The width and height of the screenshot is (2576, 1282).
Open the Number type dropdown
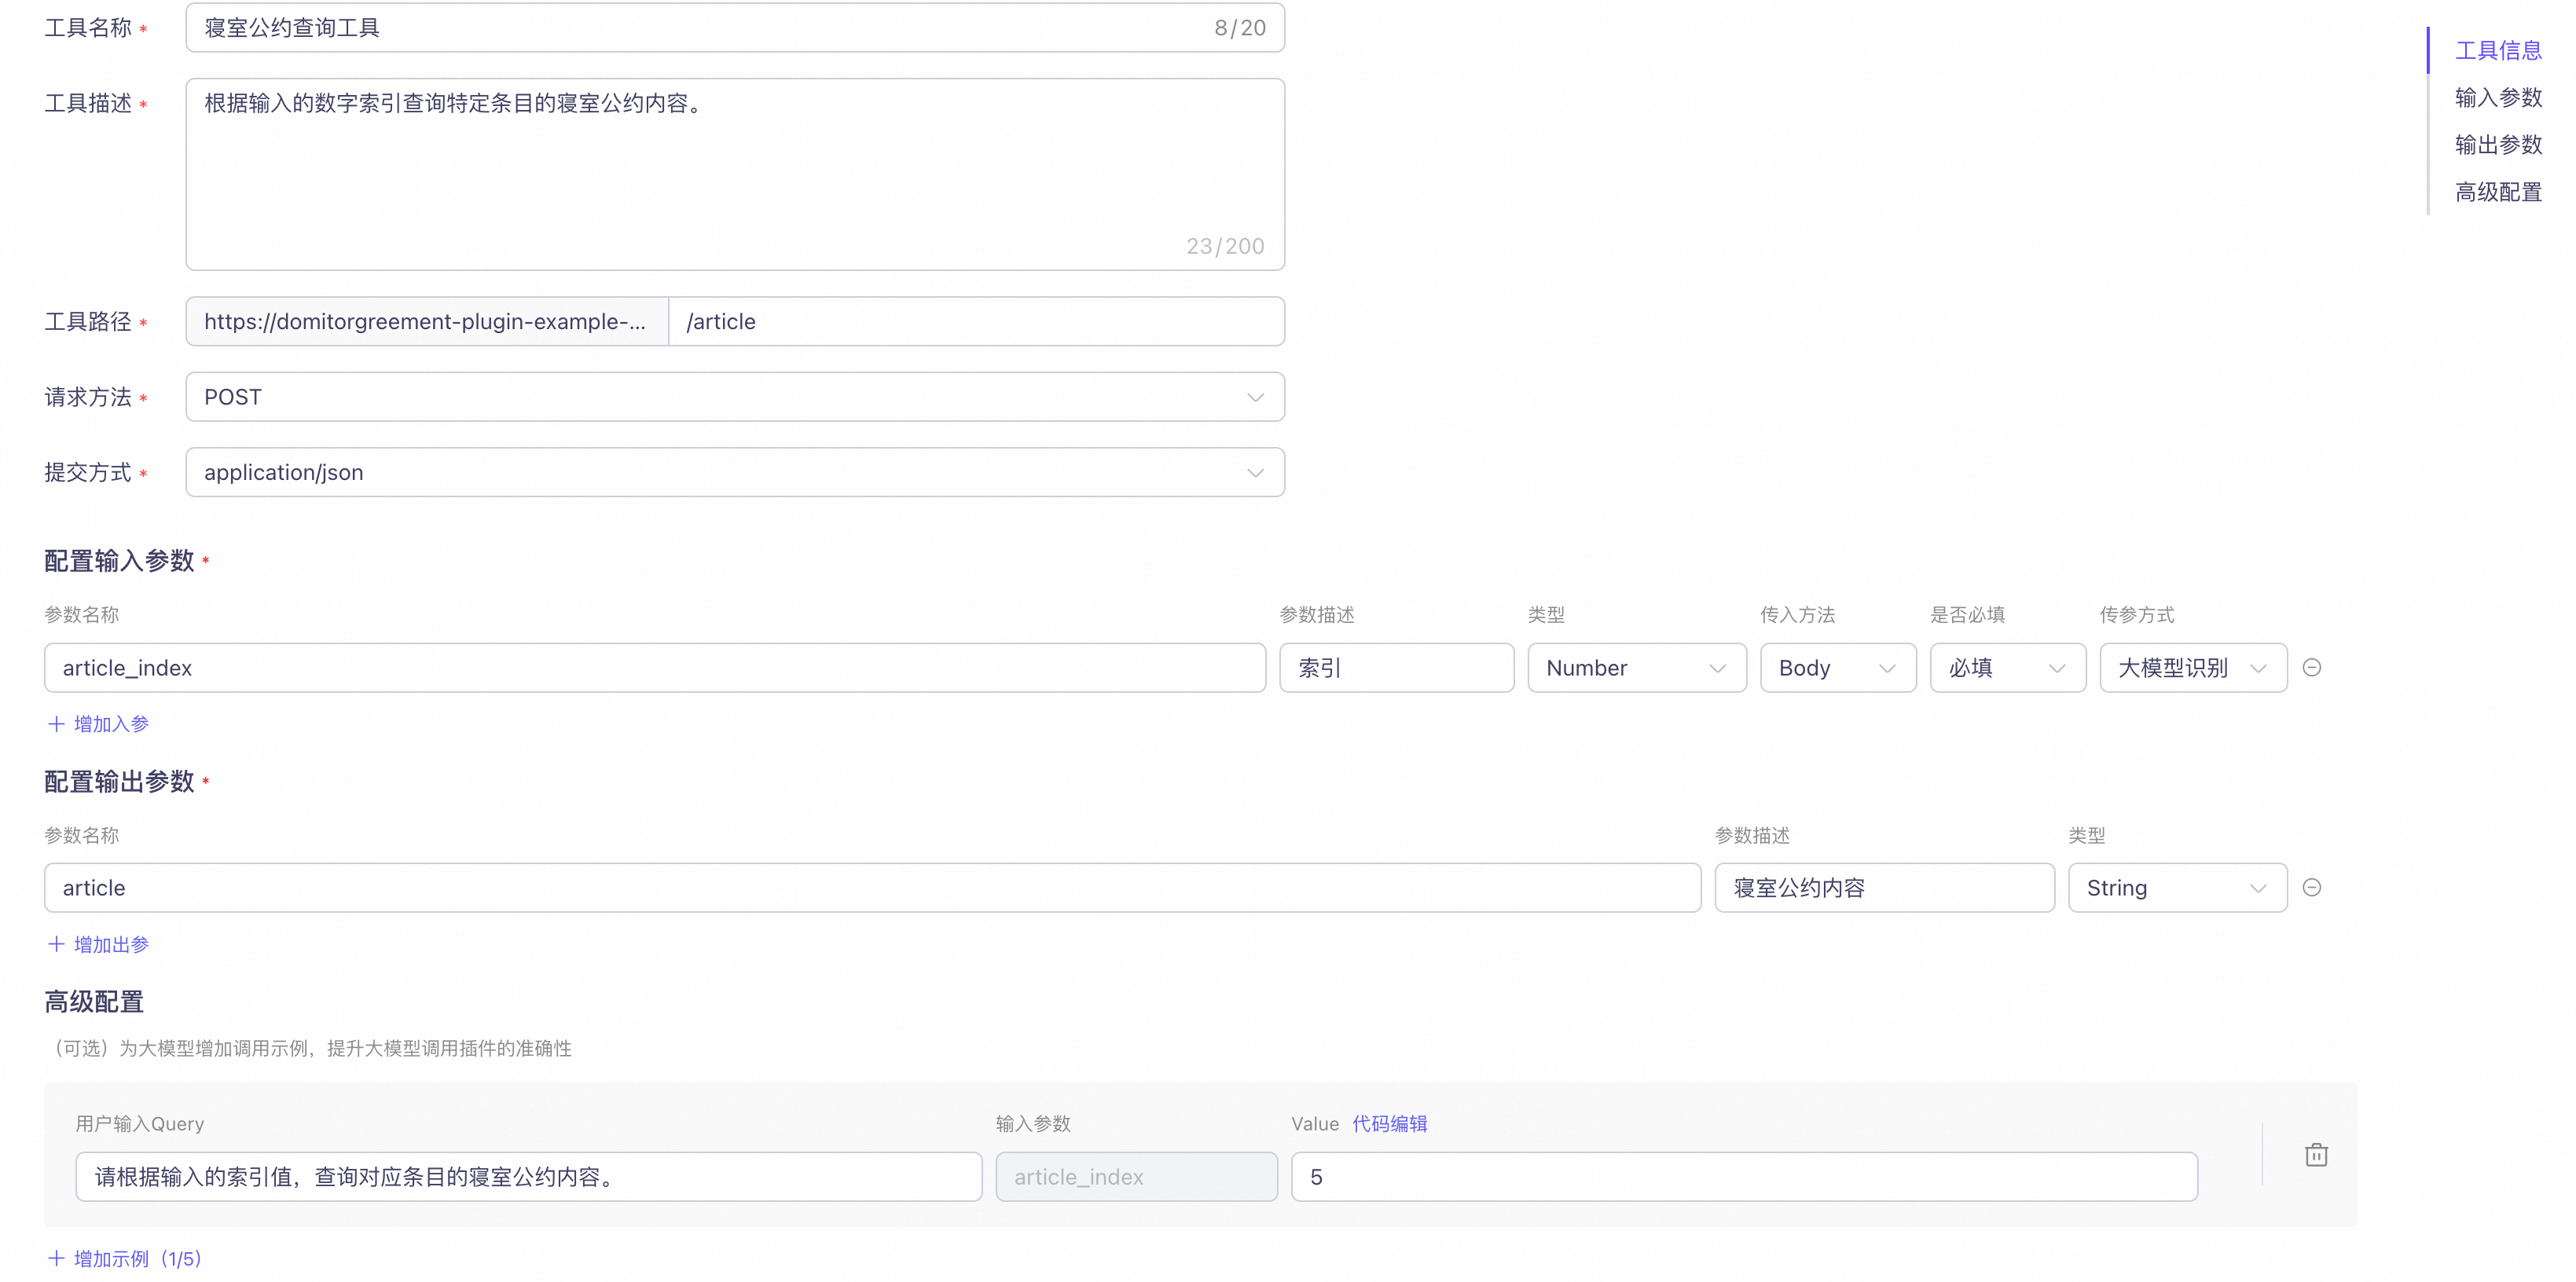click(1636, 667)
